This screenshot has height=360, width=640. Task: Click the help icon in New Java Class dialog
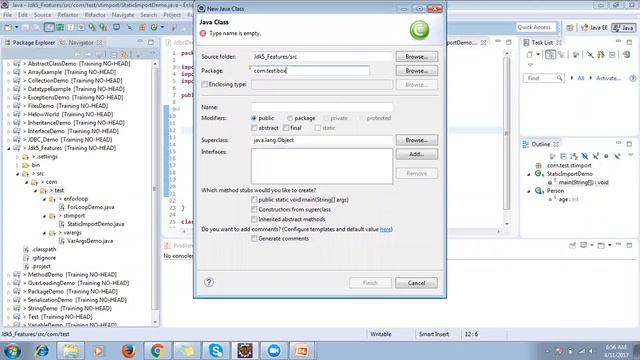(x=209, y=282)
